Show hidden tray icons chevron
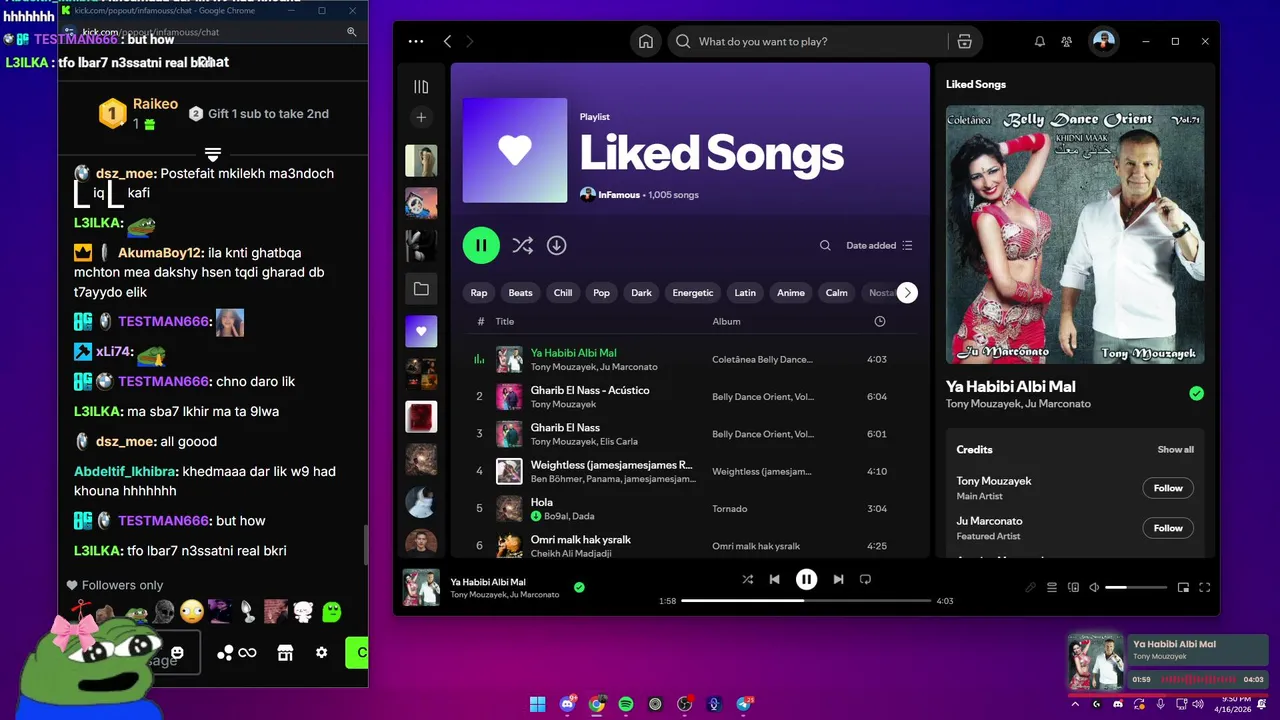1280x720 pixels. [x=1075, y=704]
